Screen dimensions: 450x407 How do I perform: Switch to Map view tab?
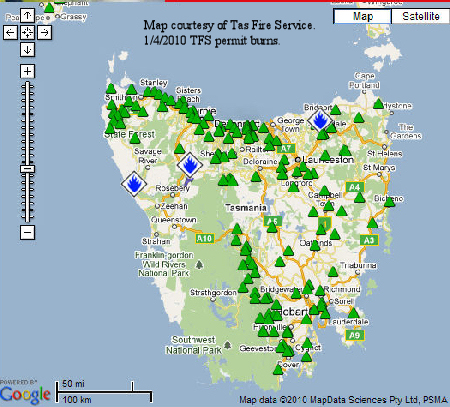[362, 16]
